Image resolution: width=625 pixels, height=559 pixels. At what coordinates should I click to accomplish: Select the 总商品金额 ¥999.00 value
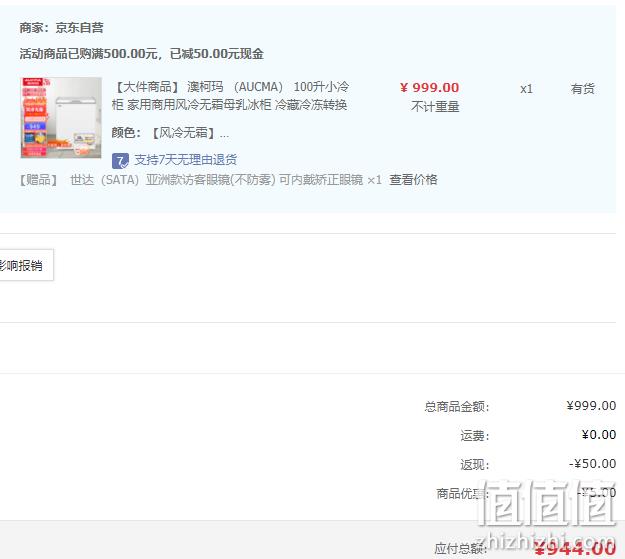point(592,406)
